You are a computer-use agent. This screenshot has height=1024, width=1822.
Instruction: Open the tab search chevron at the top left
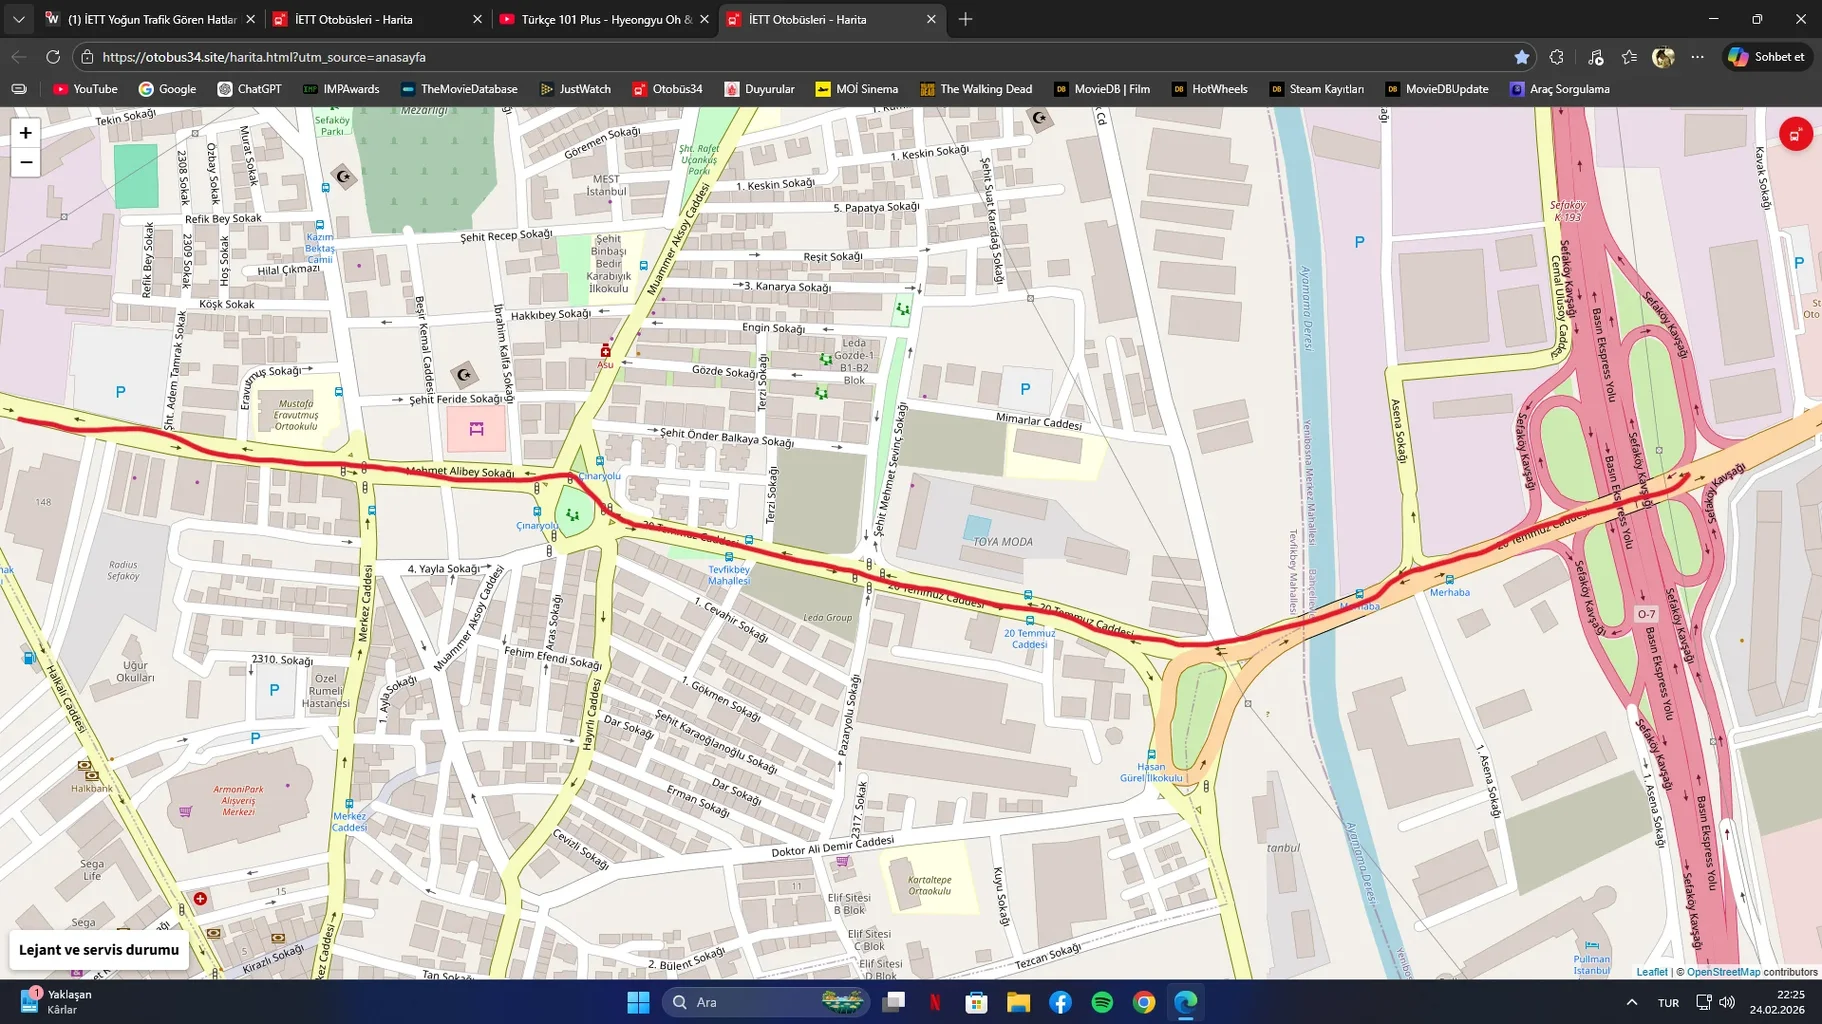click(x=18, y=19)
